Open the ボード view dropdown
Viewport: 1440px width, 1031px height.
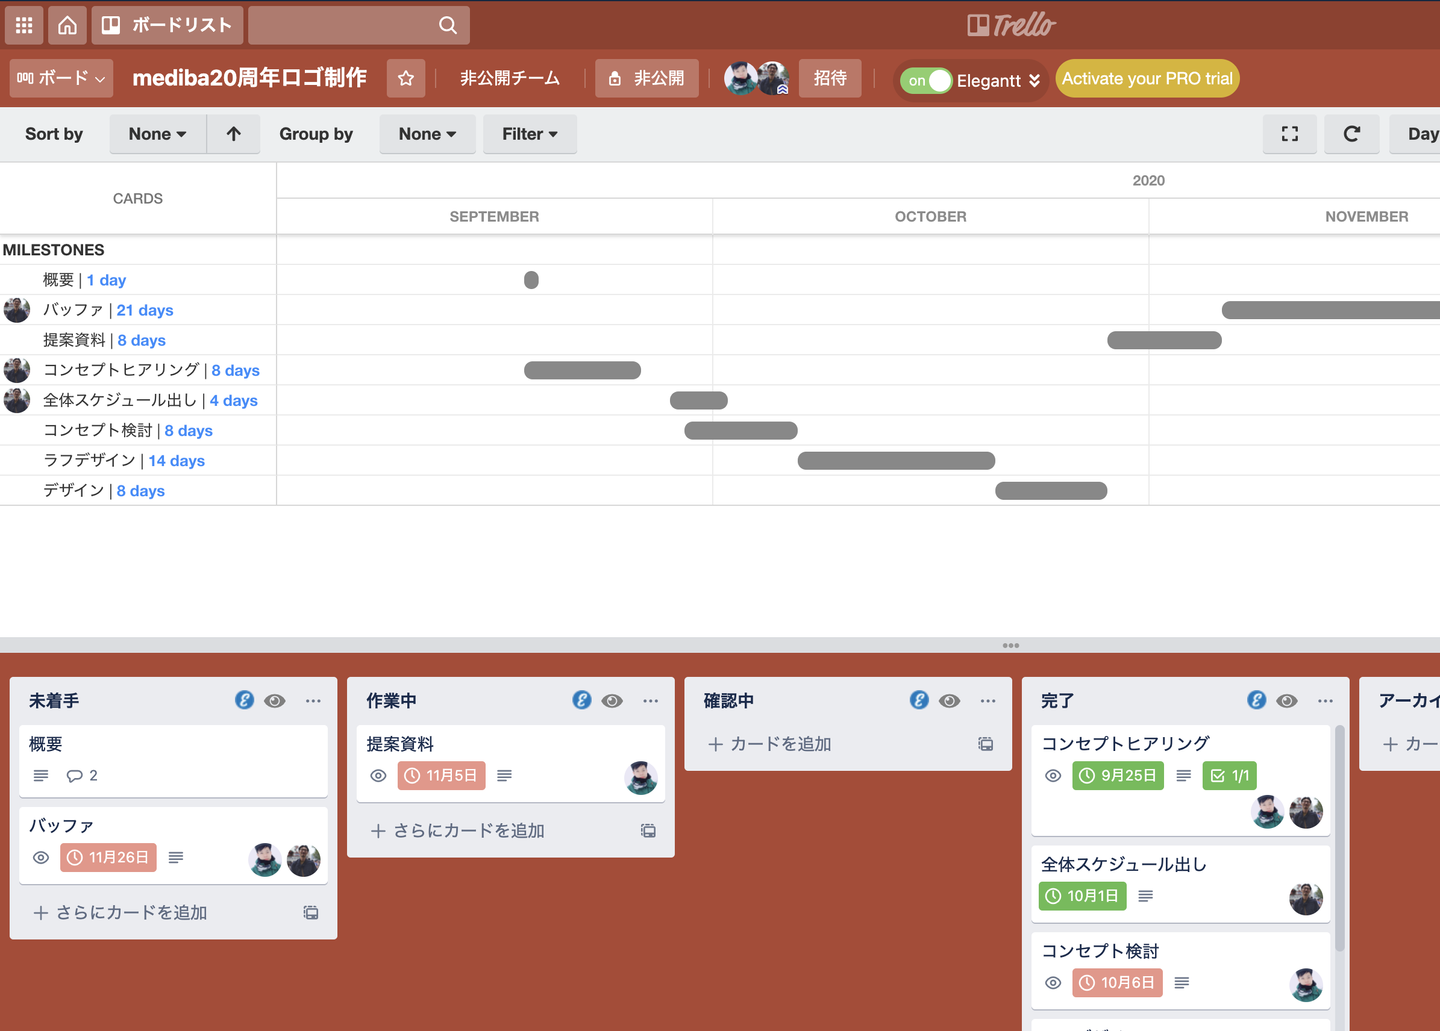coord(61,78)
